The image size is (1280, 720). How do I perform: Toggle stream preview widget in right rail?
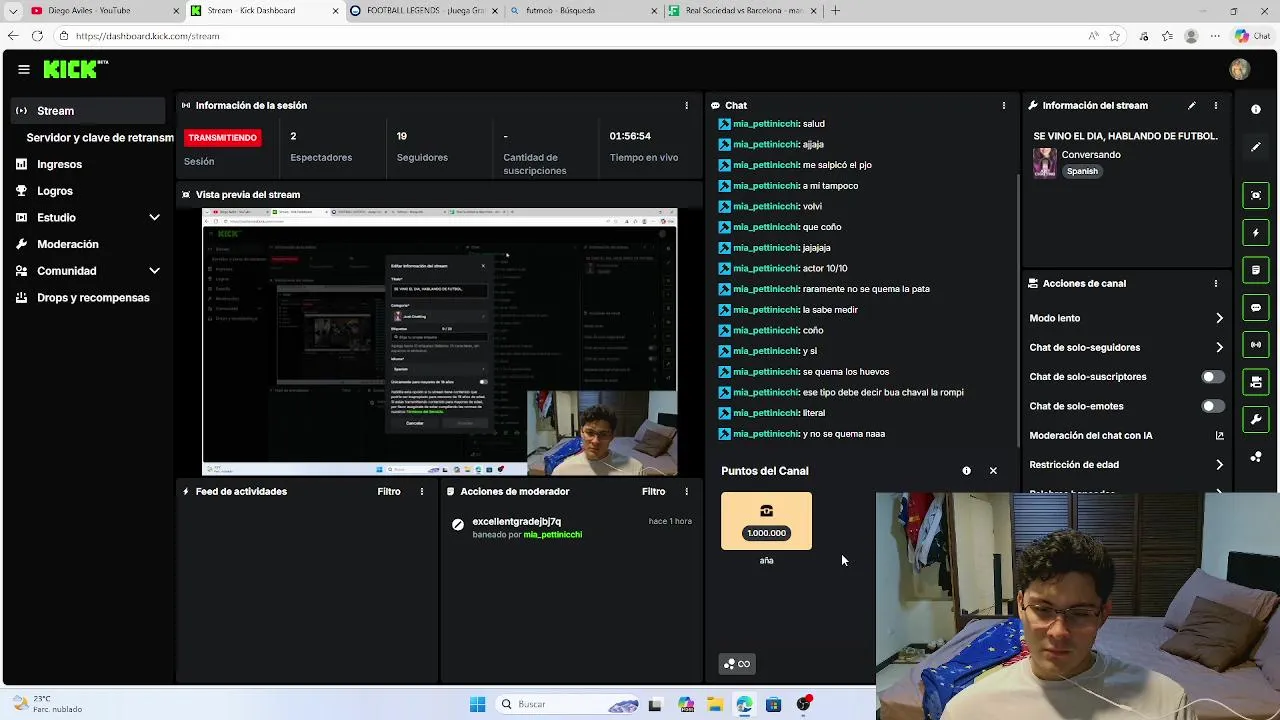[1256, 195]
